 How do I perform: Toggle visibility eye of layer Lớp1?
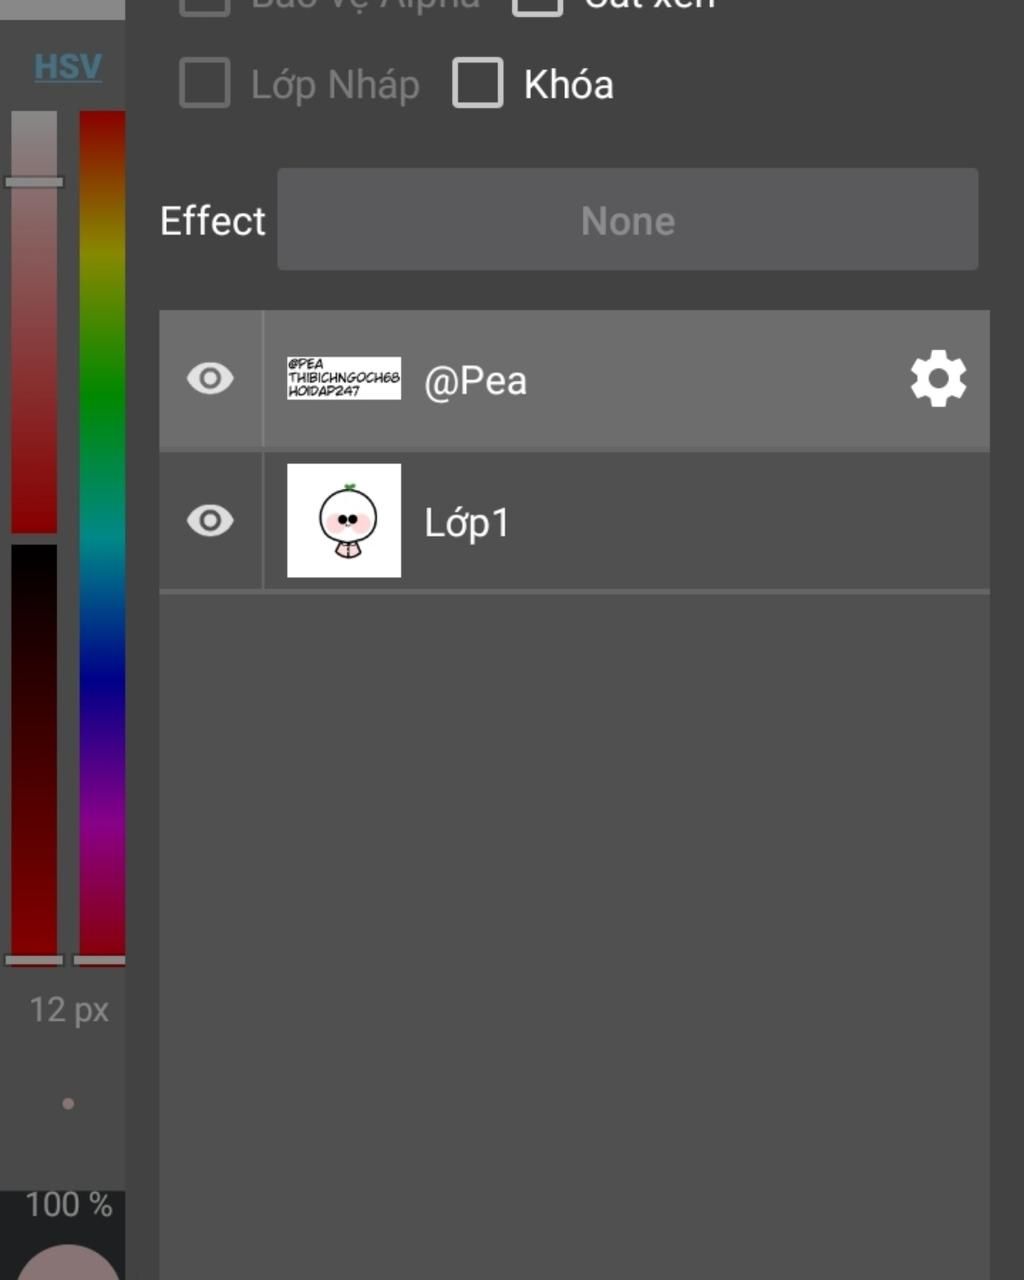tap(210, 521)
